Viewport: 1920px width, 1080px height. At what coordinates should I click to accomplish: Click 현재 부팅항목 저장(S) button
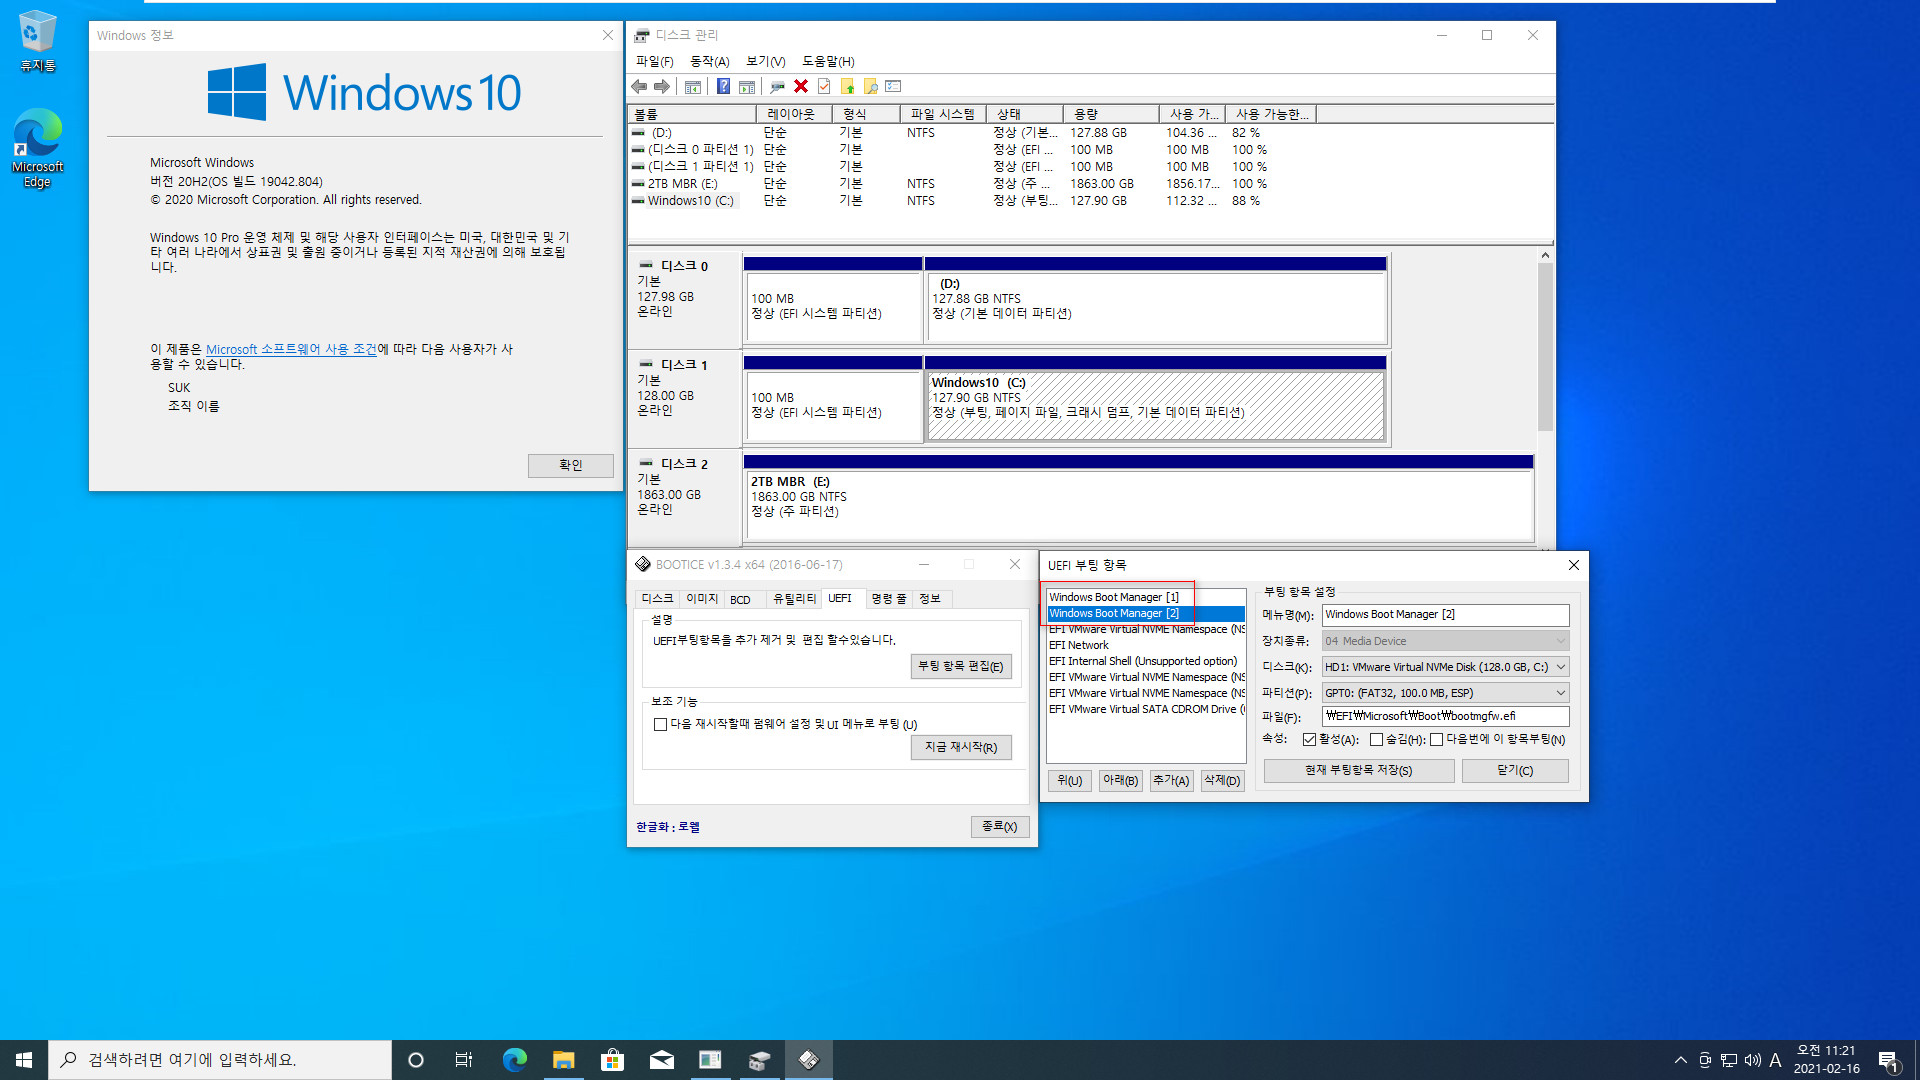1359,771
